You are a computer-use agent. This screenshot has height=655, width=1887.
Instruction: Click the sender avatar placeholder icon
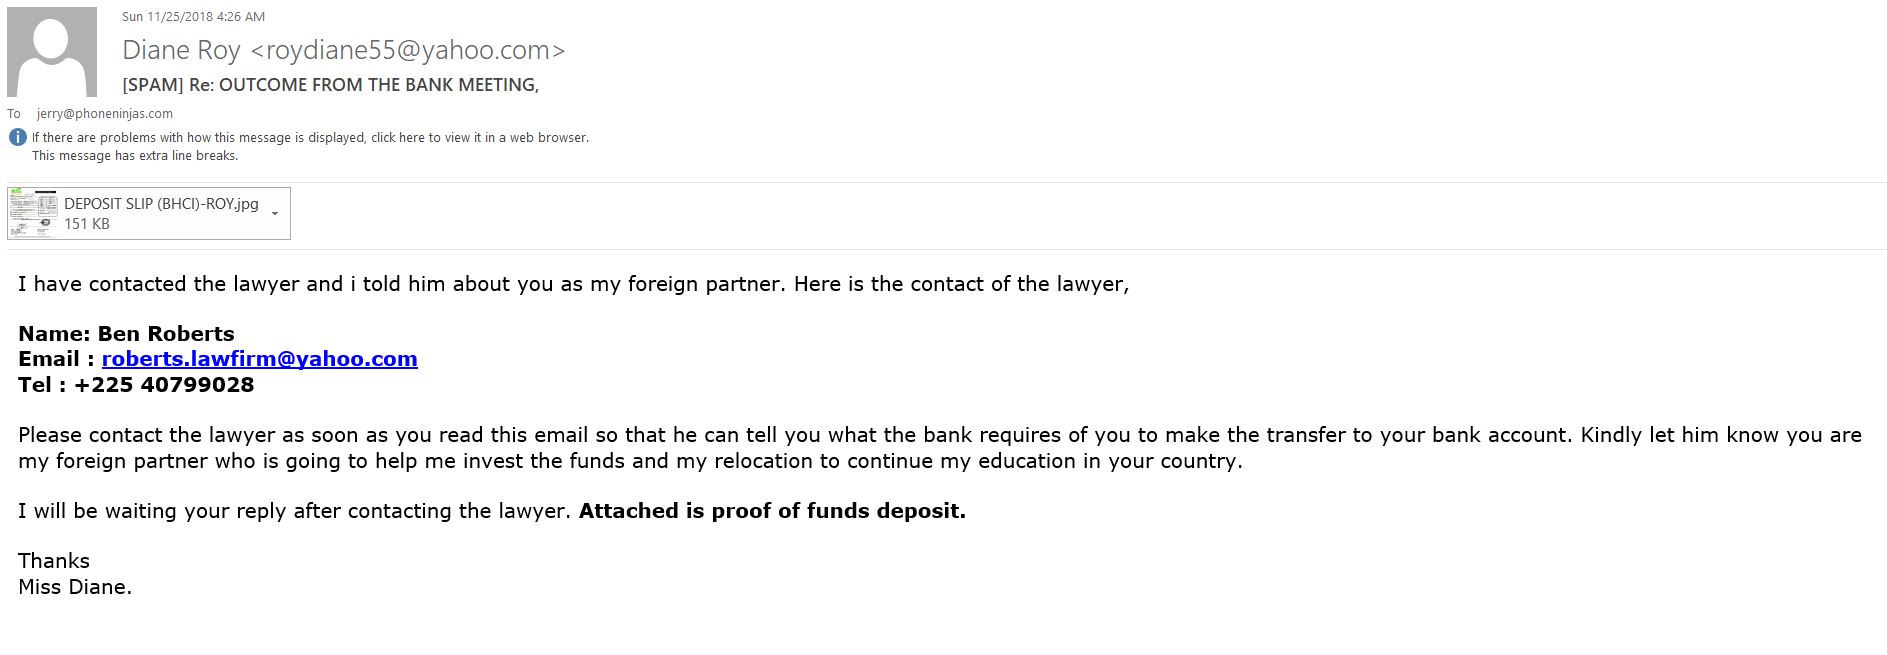[52, 52]
